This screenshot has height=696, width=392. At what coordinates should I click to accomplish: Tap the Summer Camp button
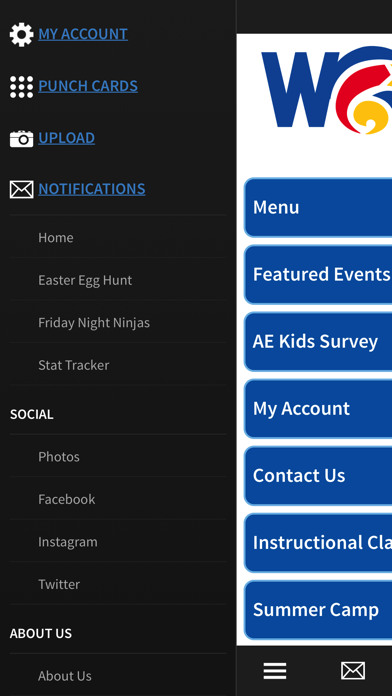[x=318, y=609]
